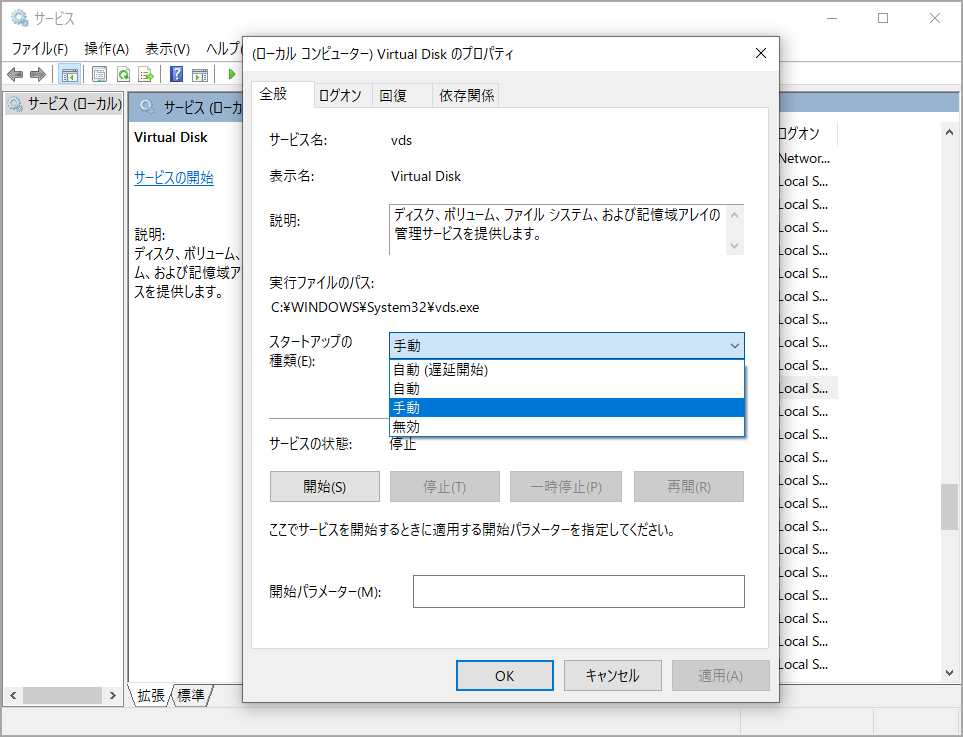The width and height of the screenshot is (963, 737).
Task: Click description box scroll-up arrow
Action: pyautogui.click(x=735, y=215)
